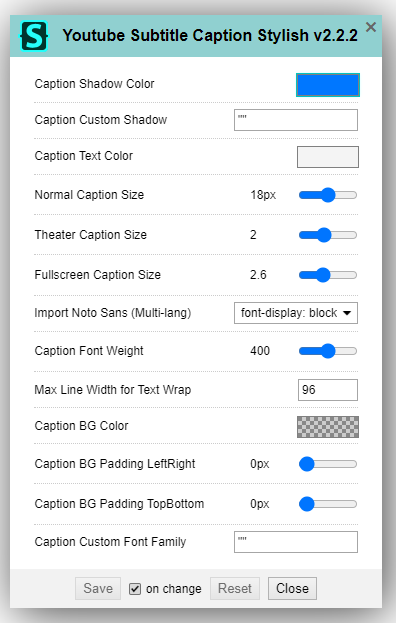
Task: Click the Max Line Width input showing 96
Action: click(x=328, y=390)
